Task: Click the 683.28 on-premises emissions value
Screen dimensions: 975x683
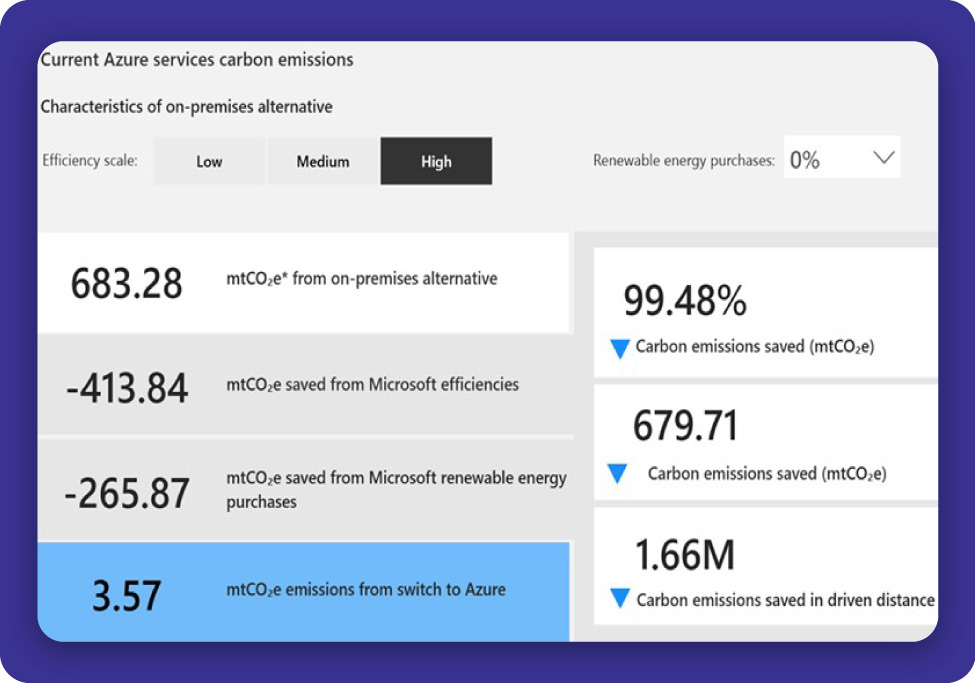Action: coord(127,284)
